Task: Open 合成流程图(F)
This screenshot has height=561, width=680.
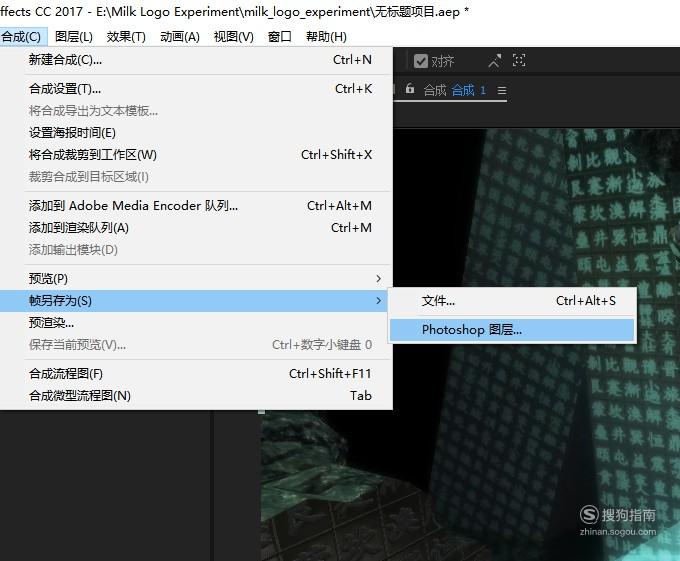Action: coord(196,373)
